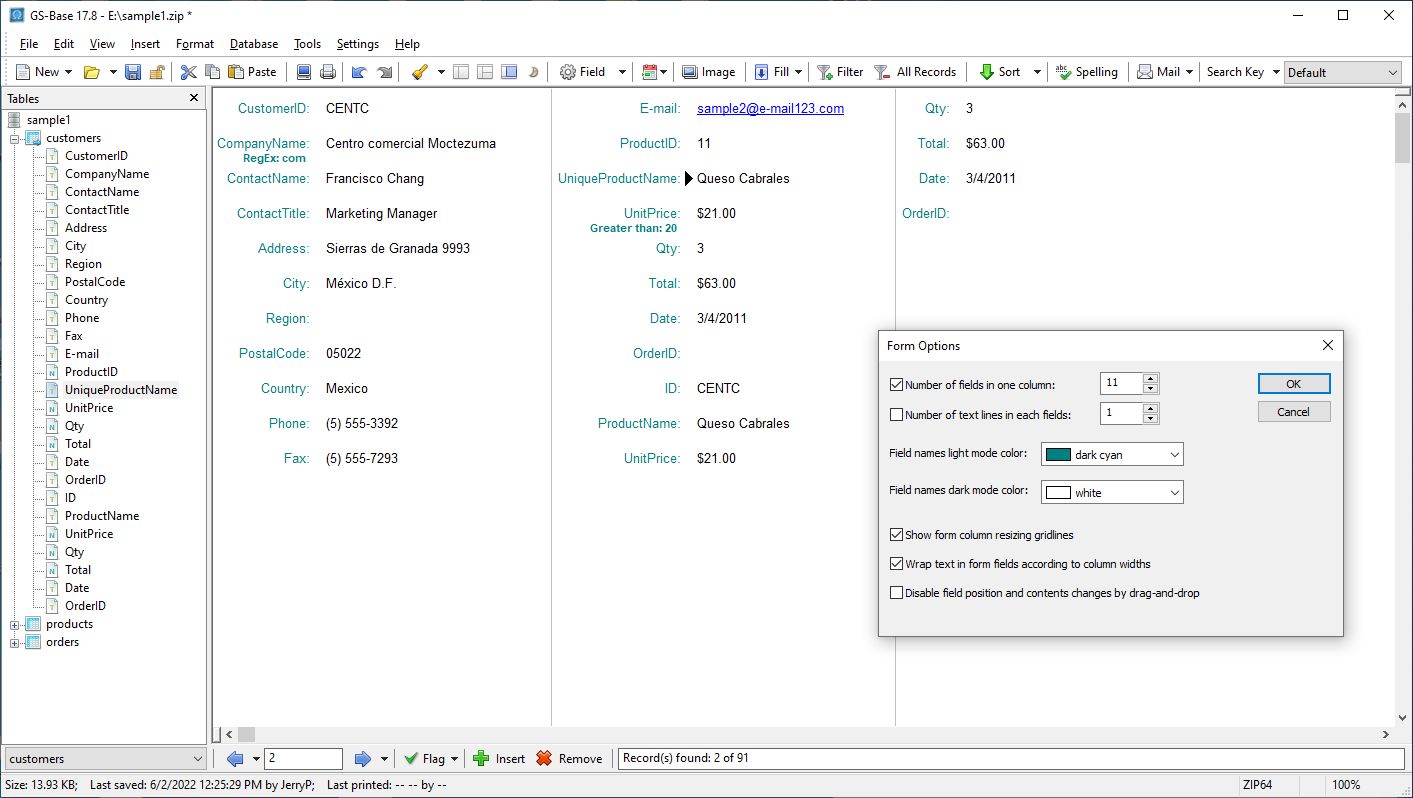The image size is (1413, 798).
Task: Click OK in Form Options dialog
Action: [1294, 384]
